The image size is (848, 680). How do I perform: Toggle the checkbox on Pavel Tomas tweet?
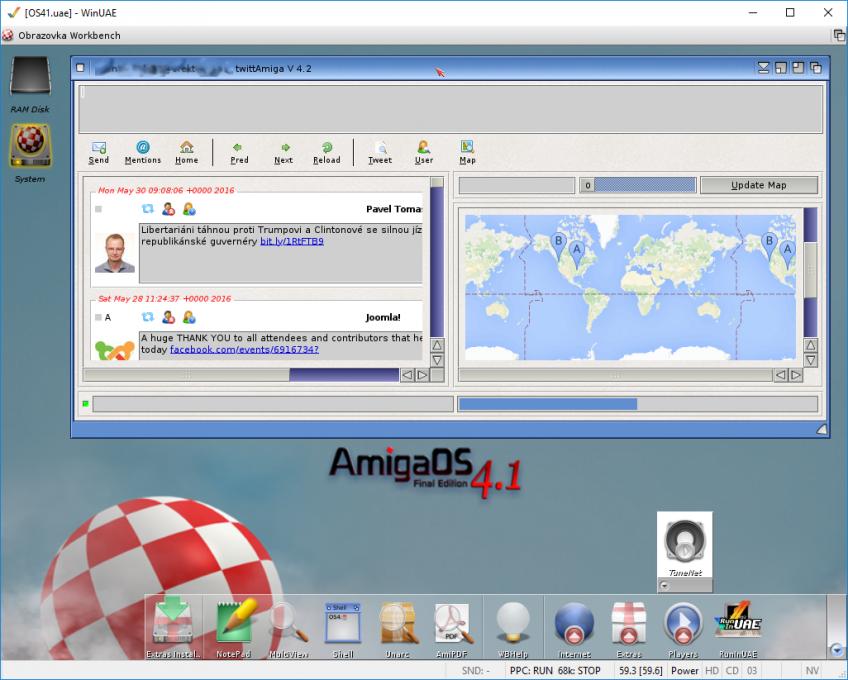[98, 209]
